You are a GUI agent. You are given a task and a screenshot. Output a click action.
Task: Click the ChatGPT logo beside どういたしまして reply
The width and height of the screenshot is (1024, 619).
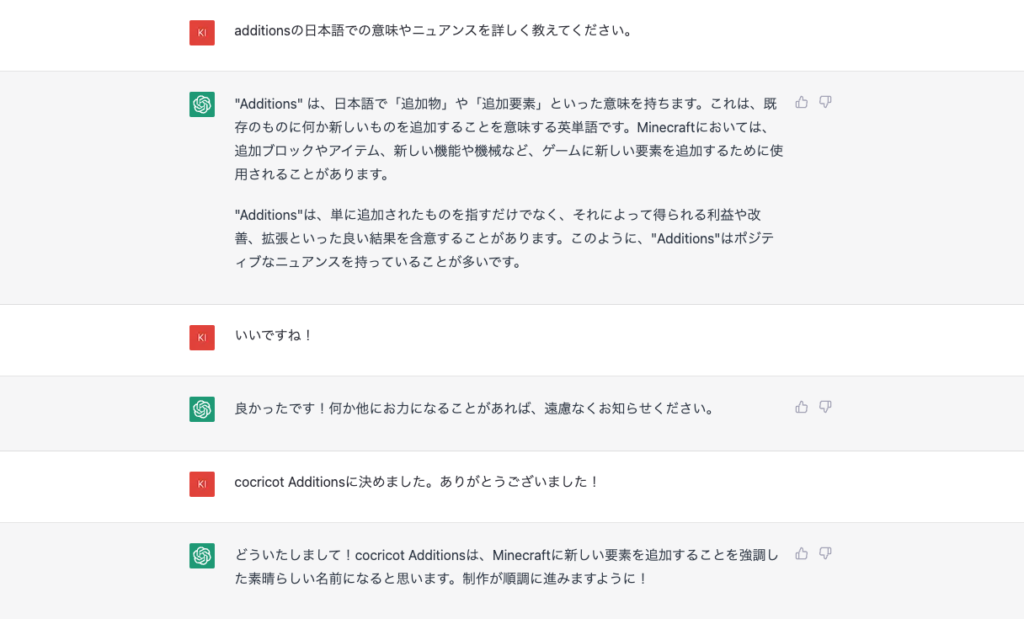coord(202,556)
